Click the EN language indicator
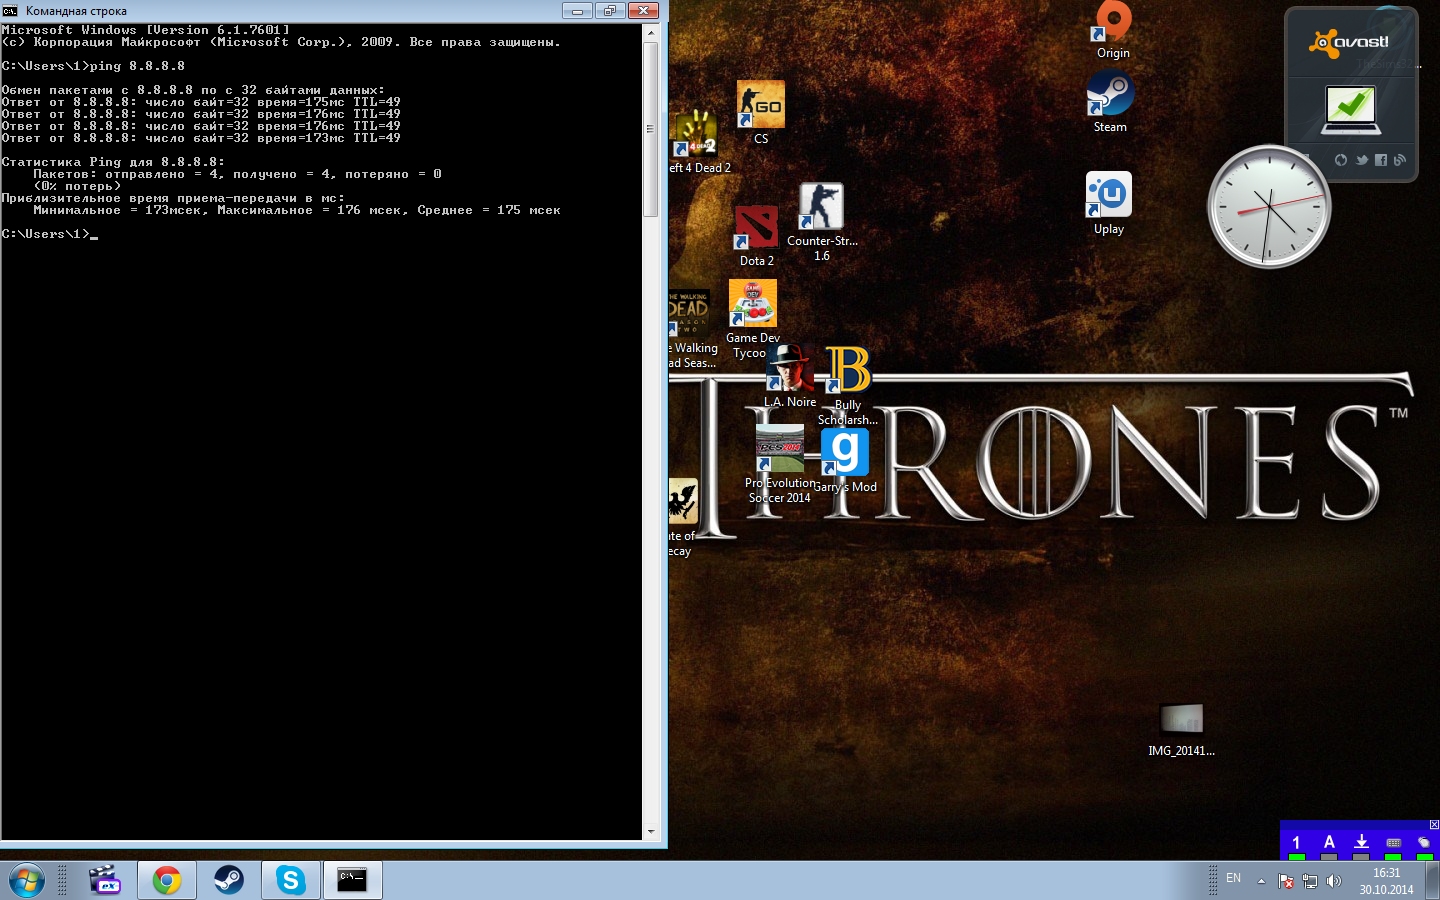Image resolution: width=1440 pixels, height=900 pixels. click(x=1233, y=878)
